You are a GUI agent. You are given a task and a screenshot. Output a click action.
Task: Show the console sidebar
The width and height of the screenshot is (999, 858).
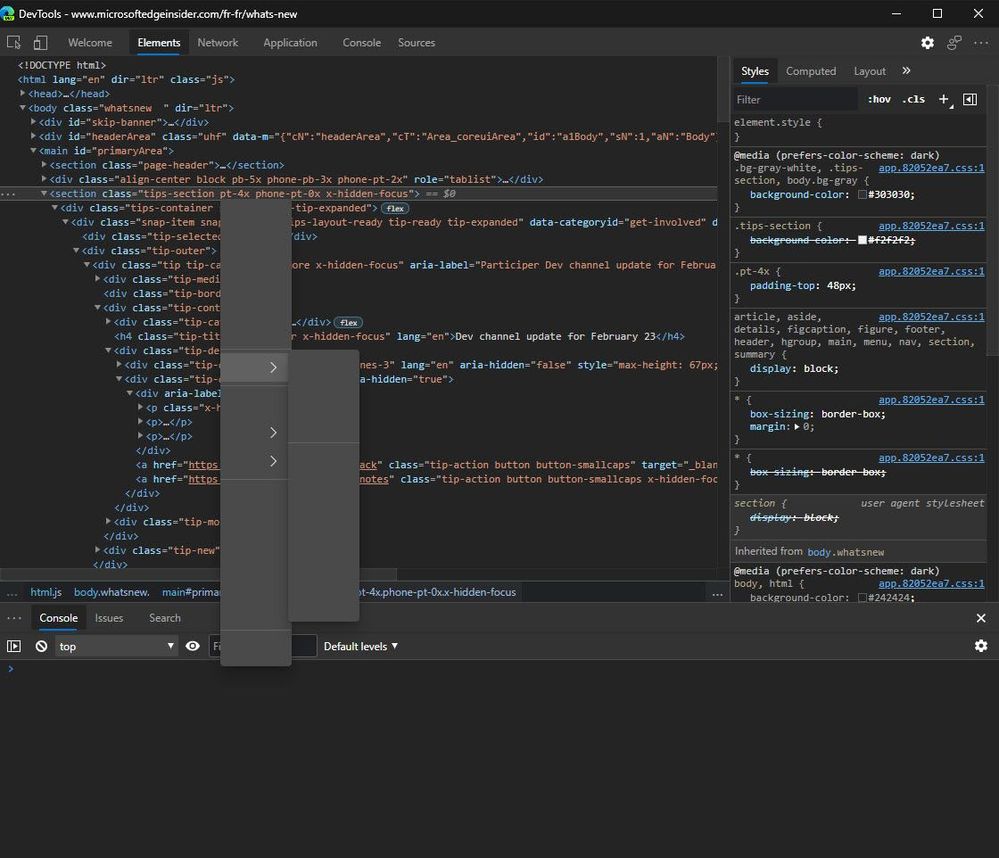pyautogui.click(x=14, y=646)
